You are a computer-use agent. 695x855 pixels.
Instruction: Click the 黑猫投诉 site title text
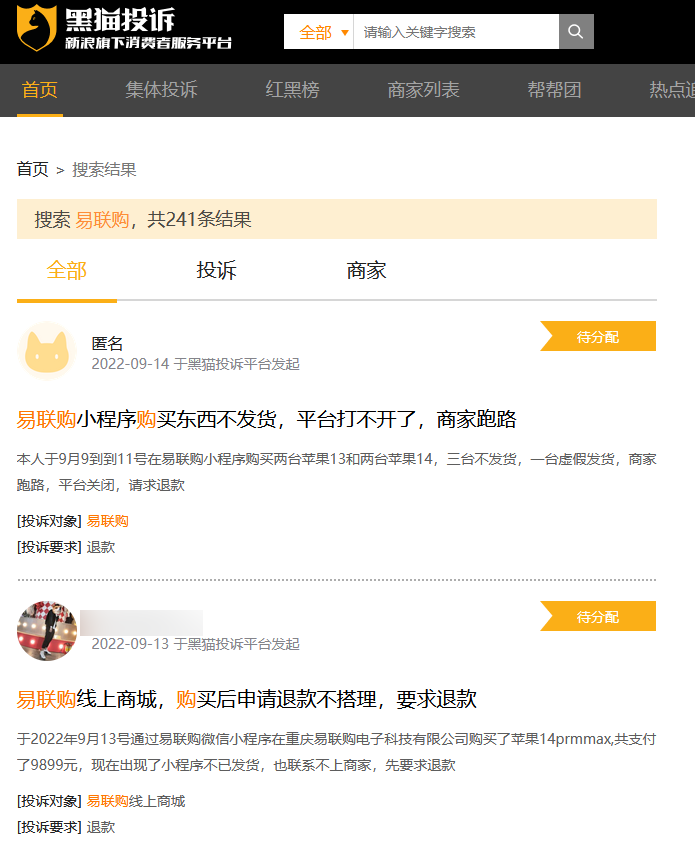[120, 20]
